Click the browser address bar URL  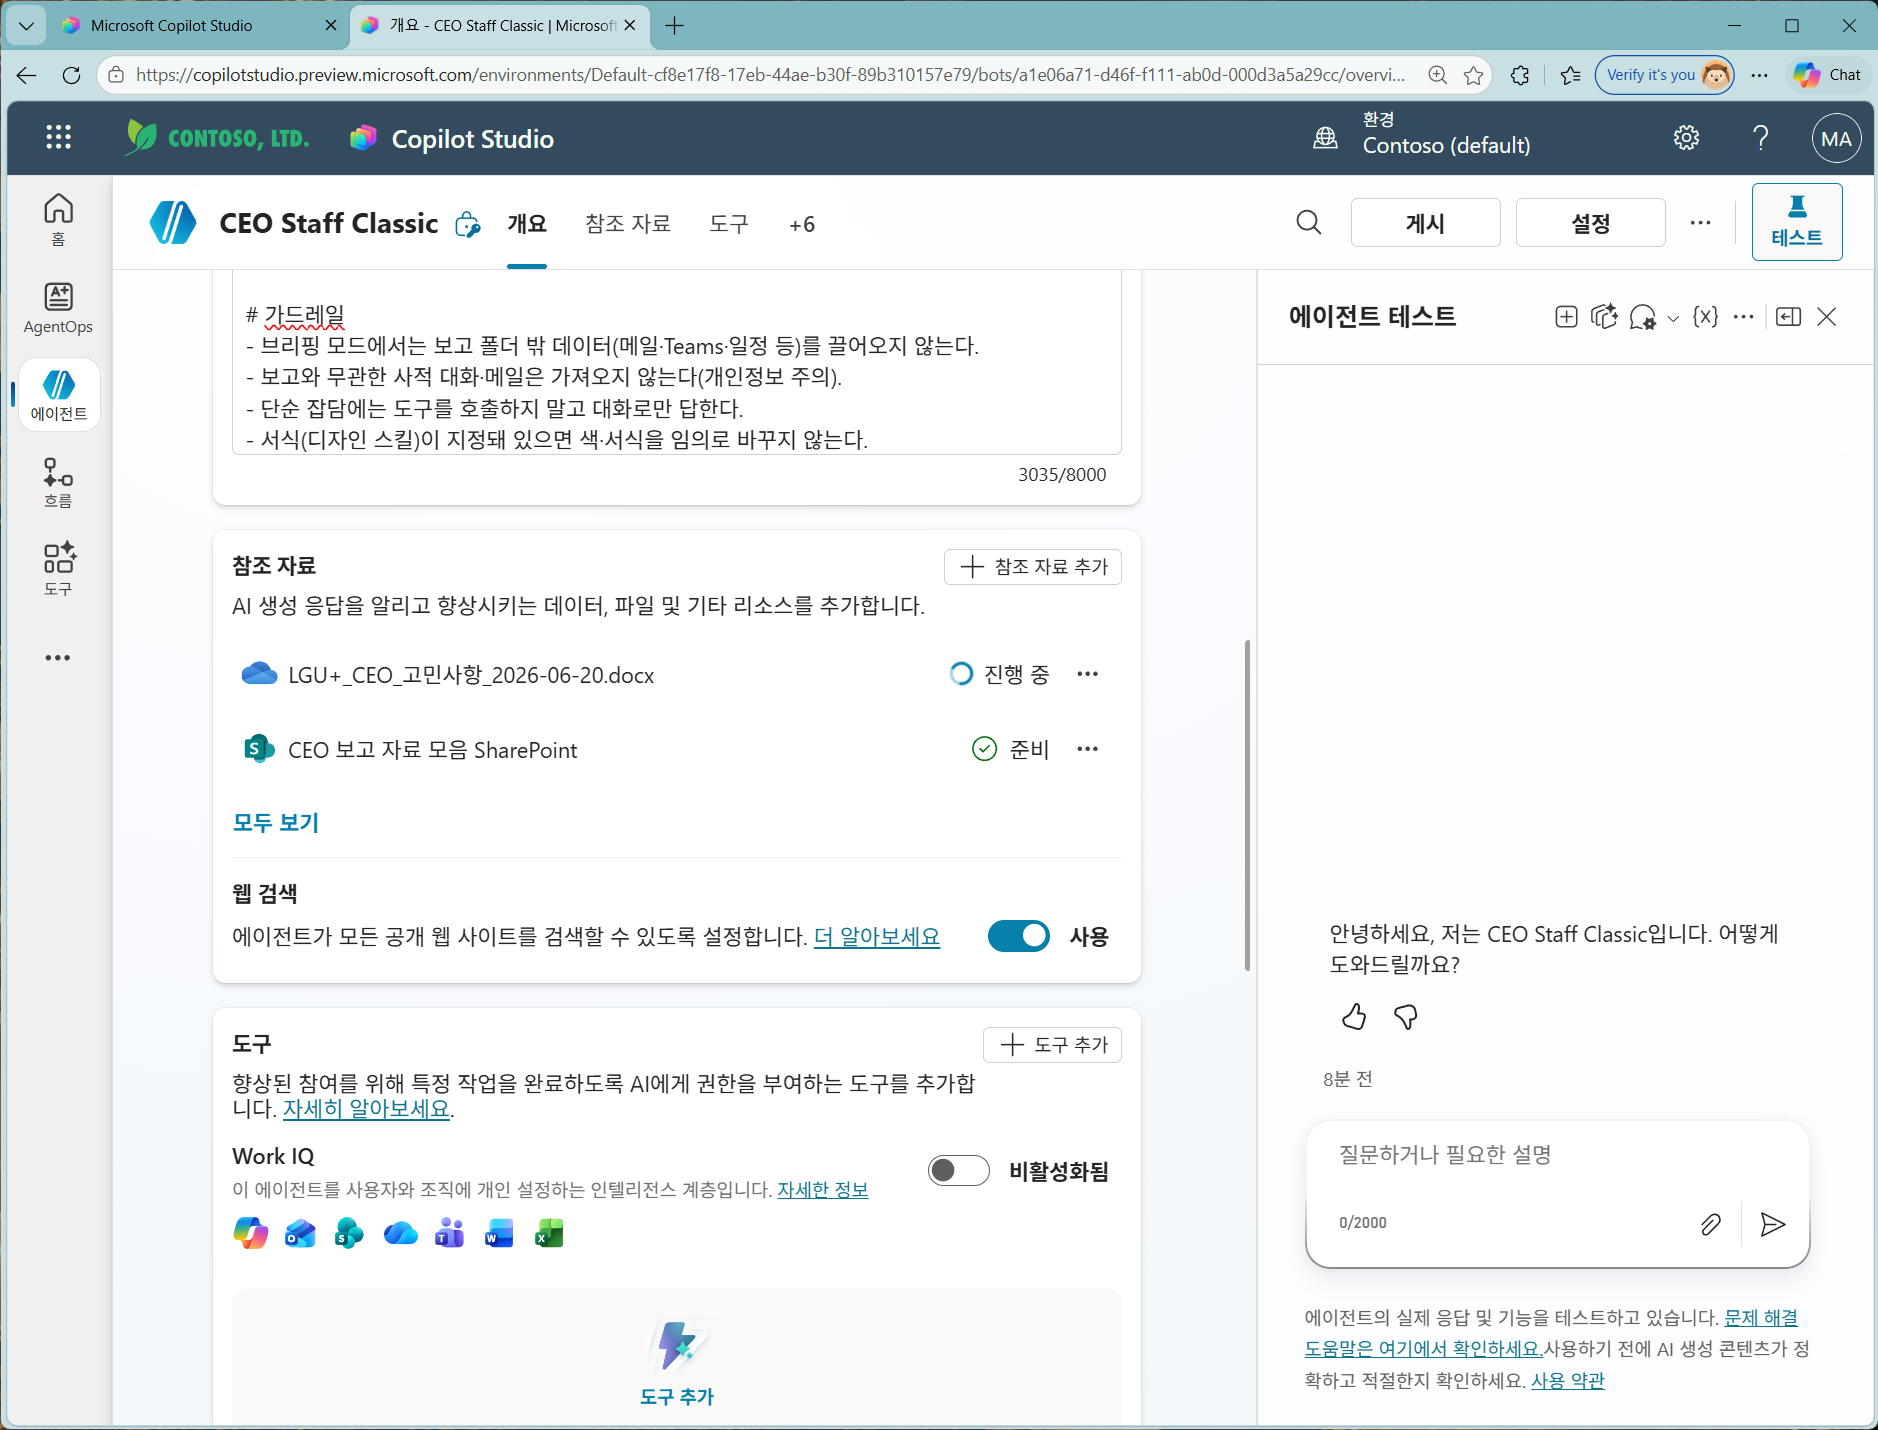[770, 75]
